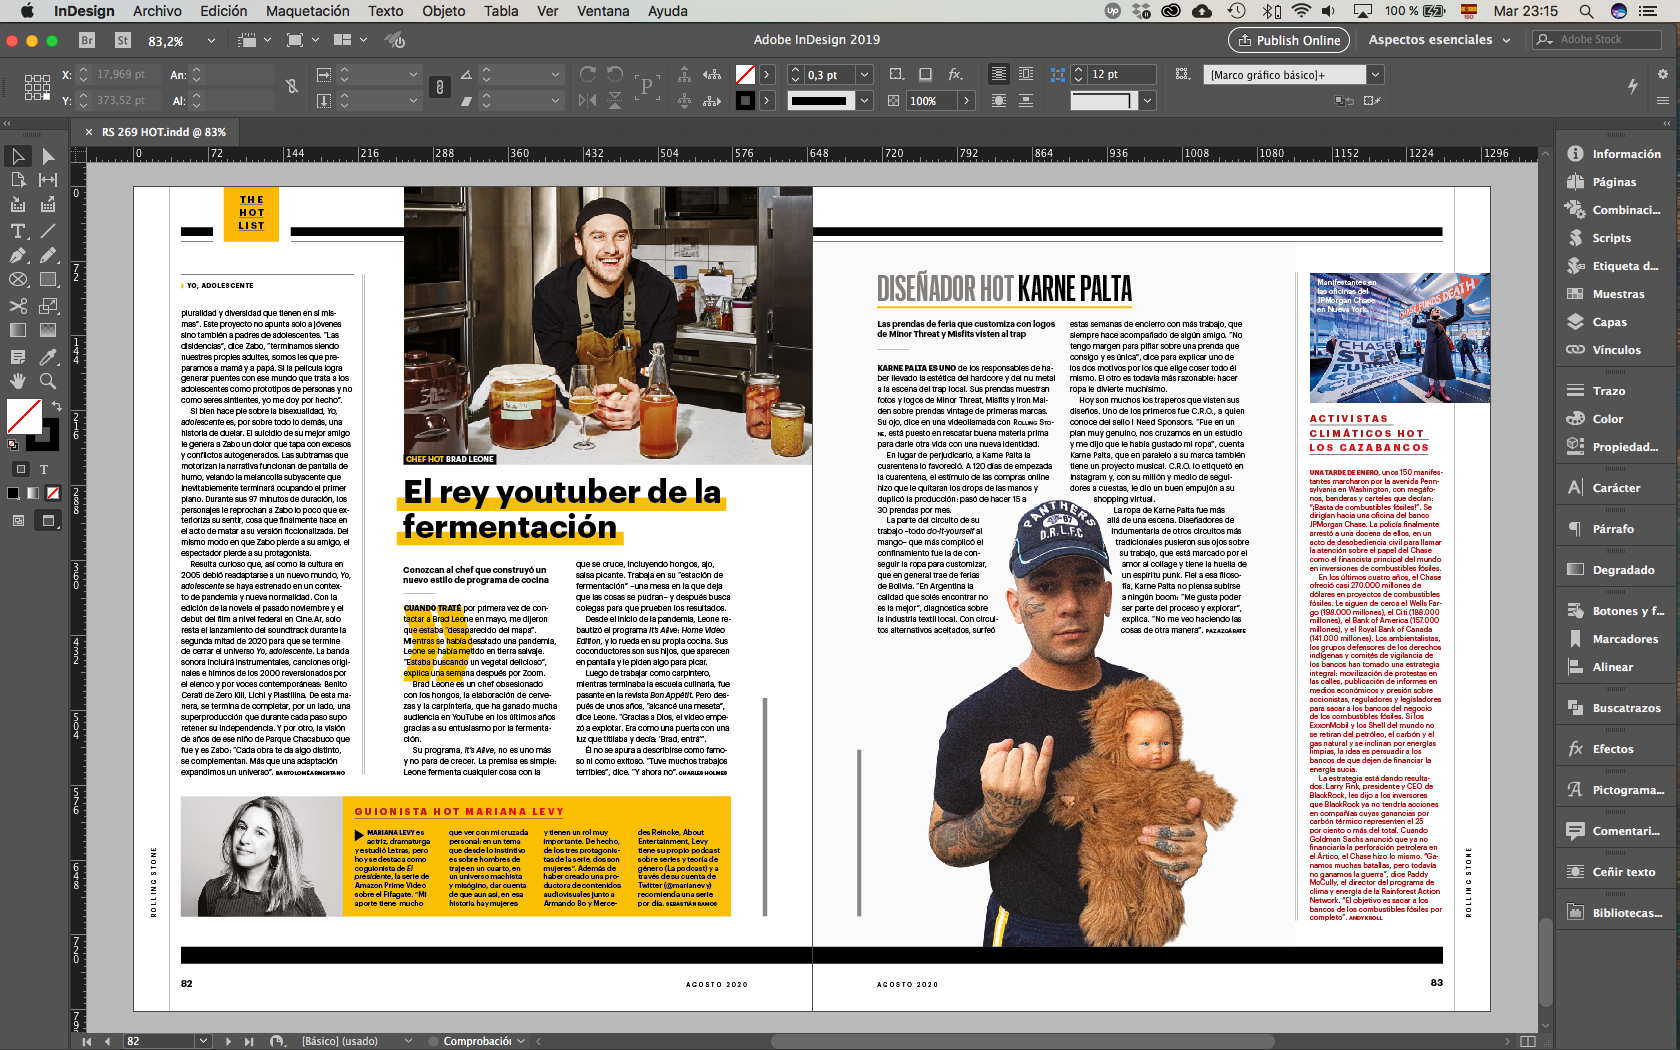Viewport: 1680px width, 1050px height.
Task: Toggle the constrain scaling link button
Action: [439, 87]
